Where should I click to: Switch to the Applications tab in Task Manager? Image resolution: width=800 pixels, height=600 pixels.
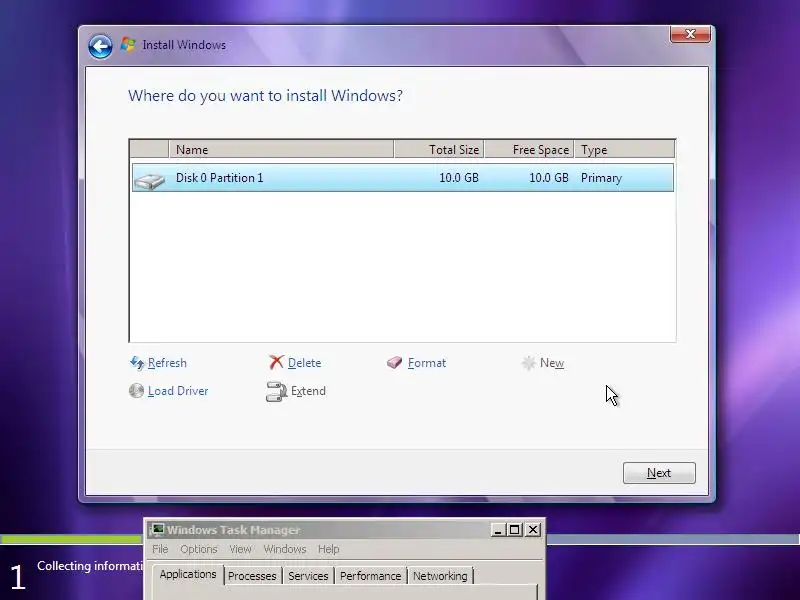tap(188, 574)
